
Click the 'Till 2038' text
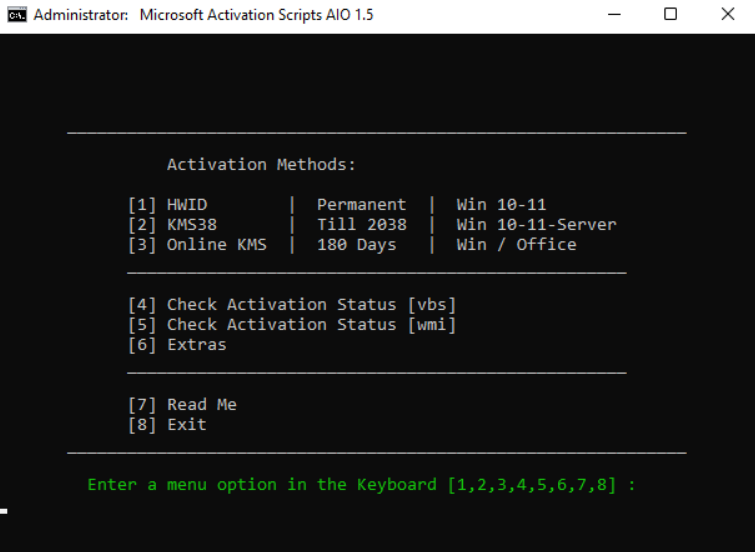click(x=362, y=225)
